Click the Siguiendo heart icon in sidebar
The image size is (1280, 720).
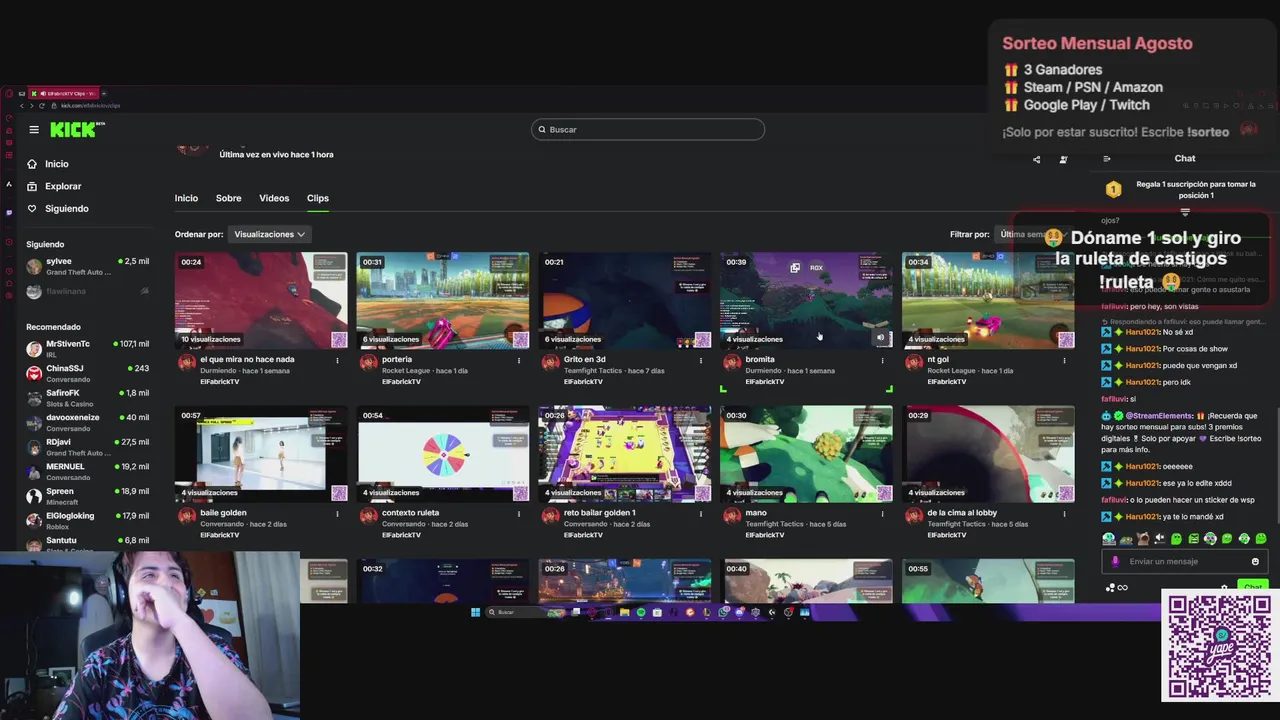(32, 208)
